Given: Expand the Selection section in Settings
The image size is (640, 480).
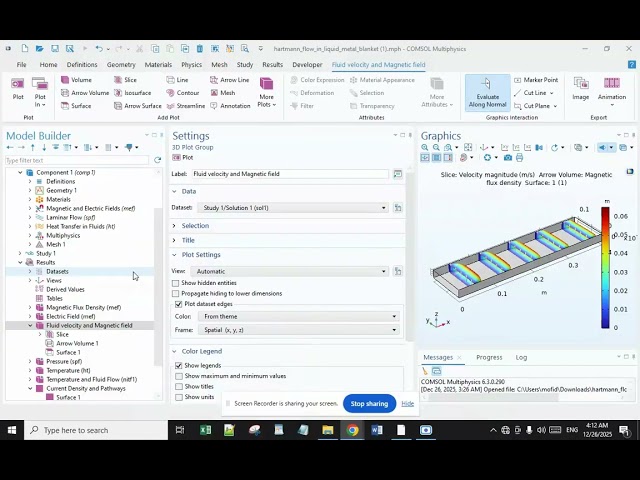Looking at the screenshot, I should coord(195,225).
